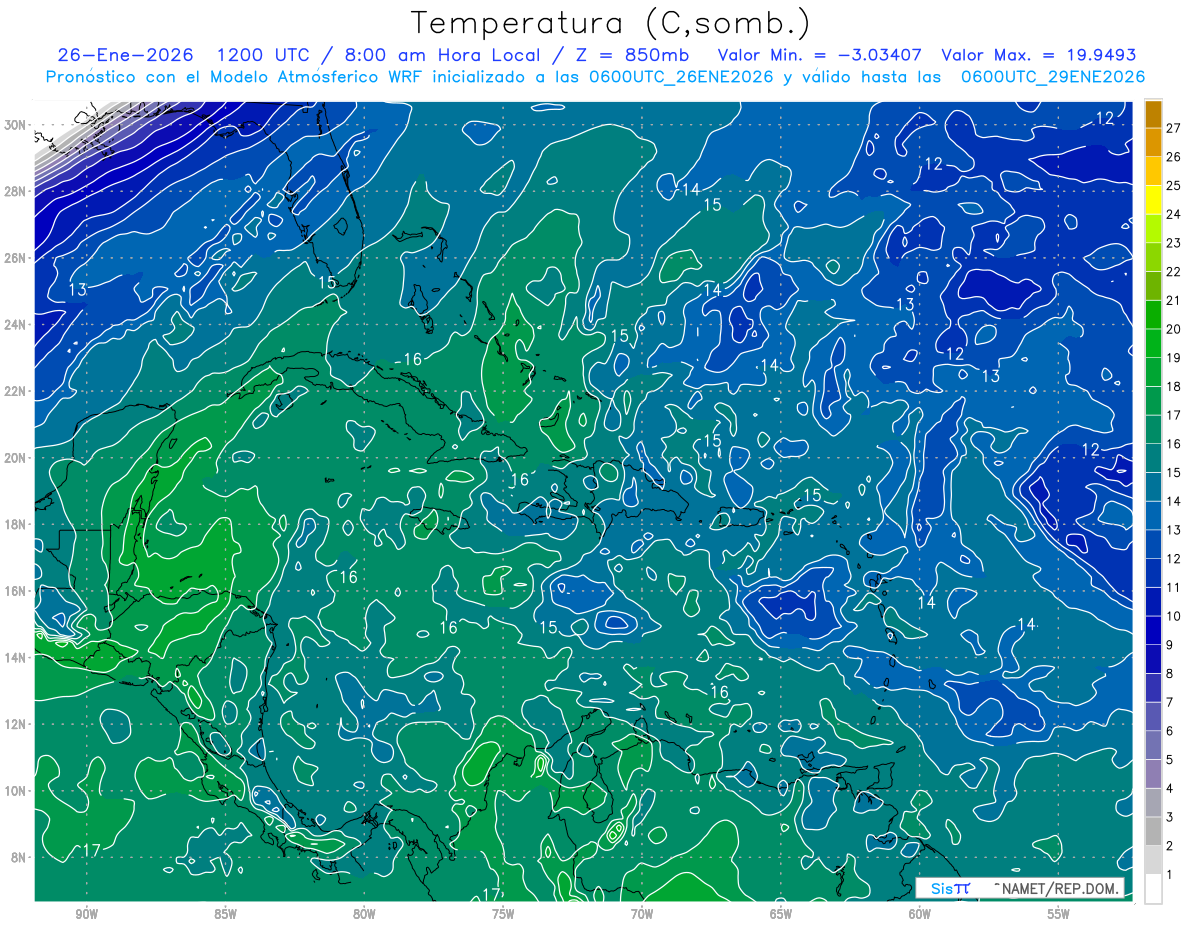The width and height of the screenshot is (1200, 927).
Task: Click the 16N latitude axis label
Action: (17, 591)
